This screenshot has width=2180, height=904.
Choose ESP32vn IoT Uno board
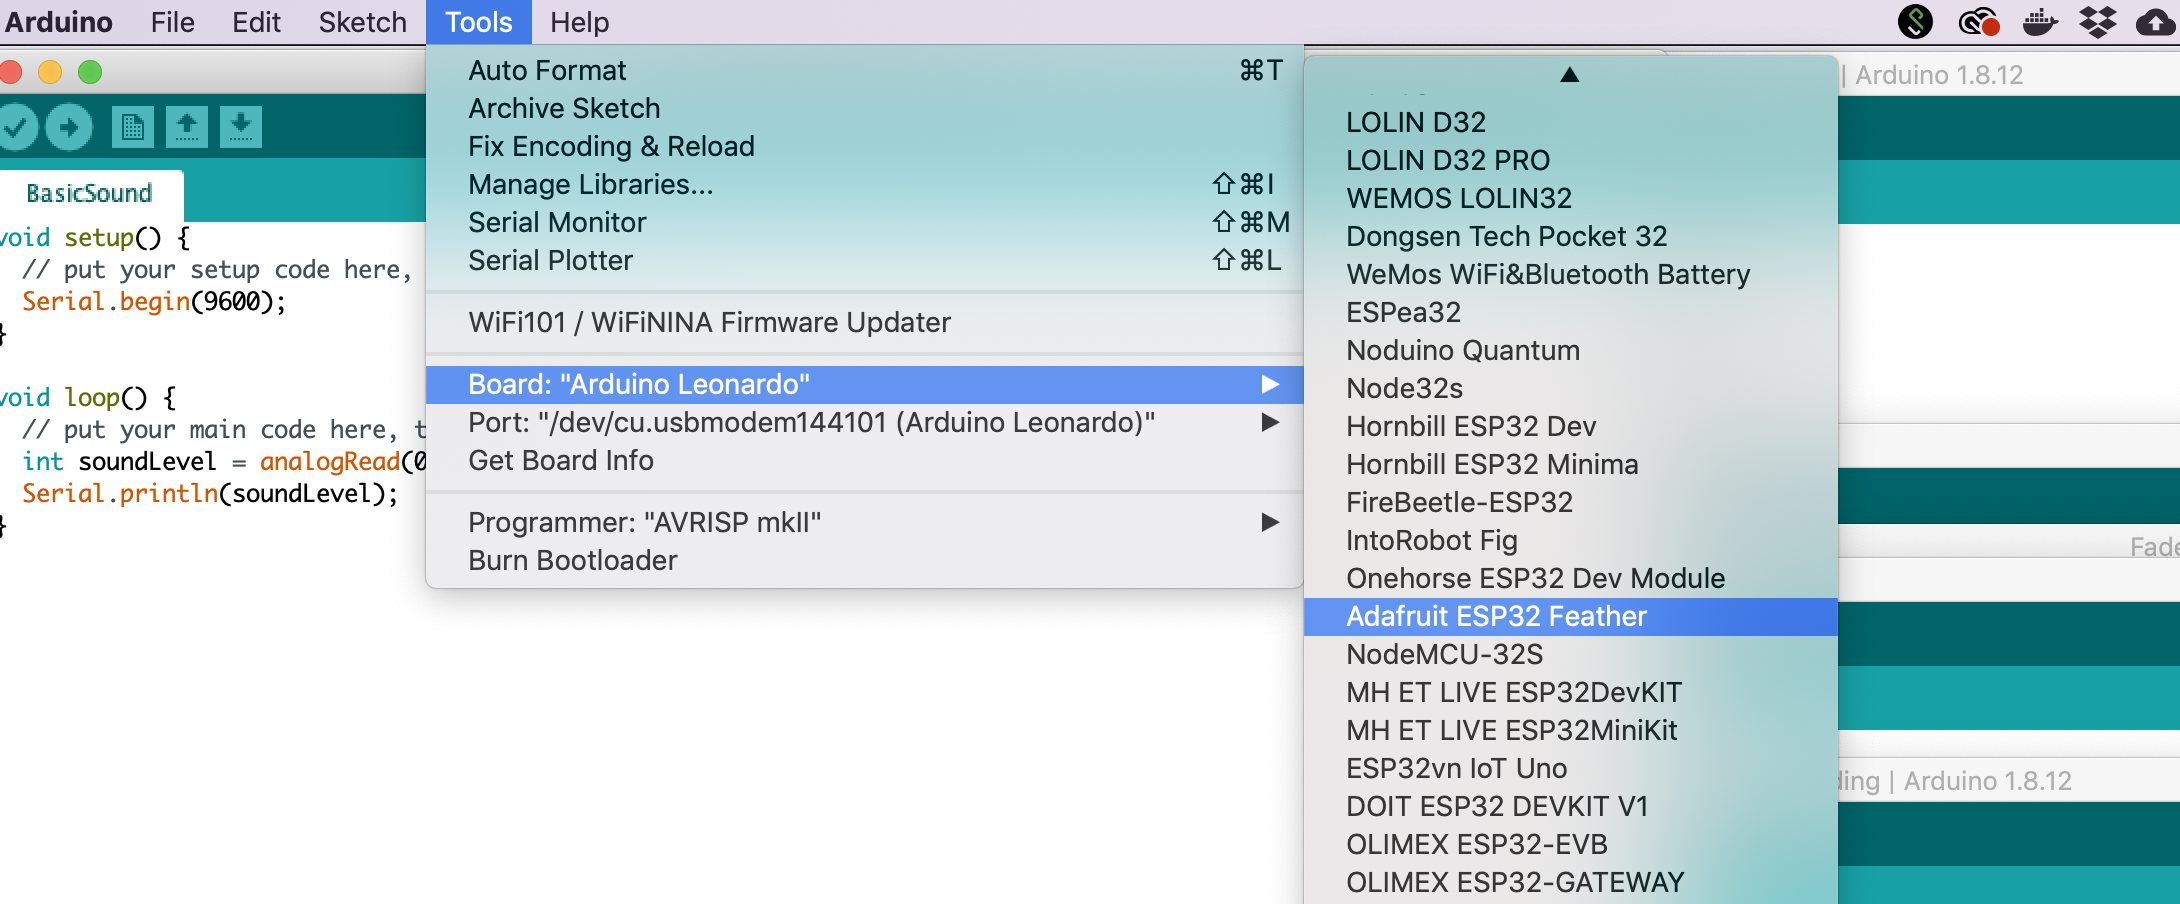point(1571,769)
